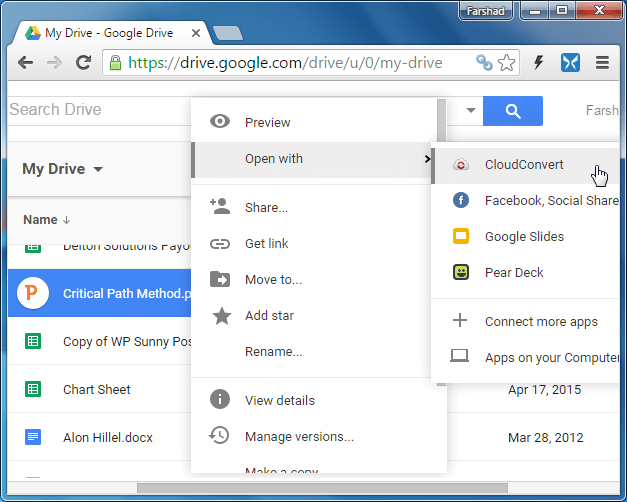The width and height of the screenshot is (627, 502).
Task: Select the Chart Sheet file name
Action: pyautogui.click(x=97, y=390)
